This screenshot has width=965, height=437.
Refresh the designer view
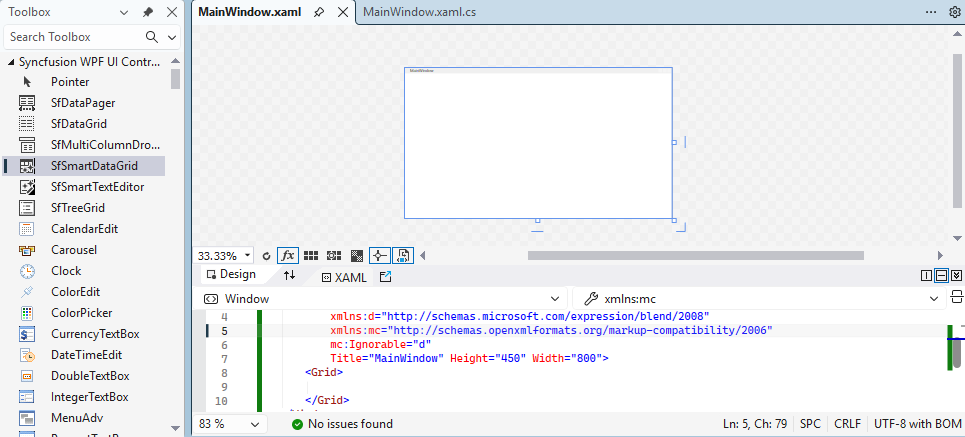pos(266,255)
